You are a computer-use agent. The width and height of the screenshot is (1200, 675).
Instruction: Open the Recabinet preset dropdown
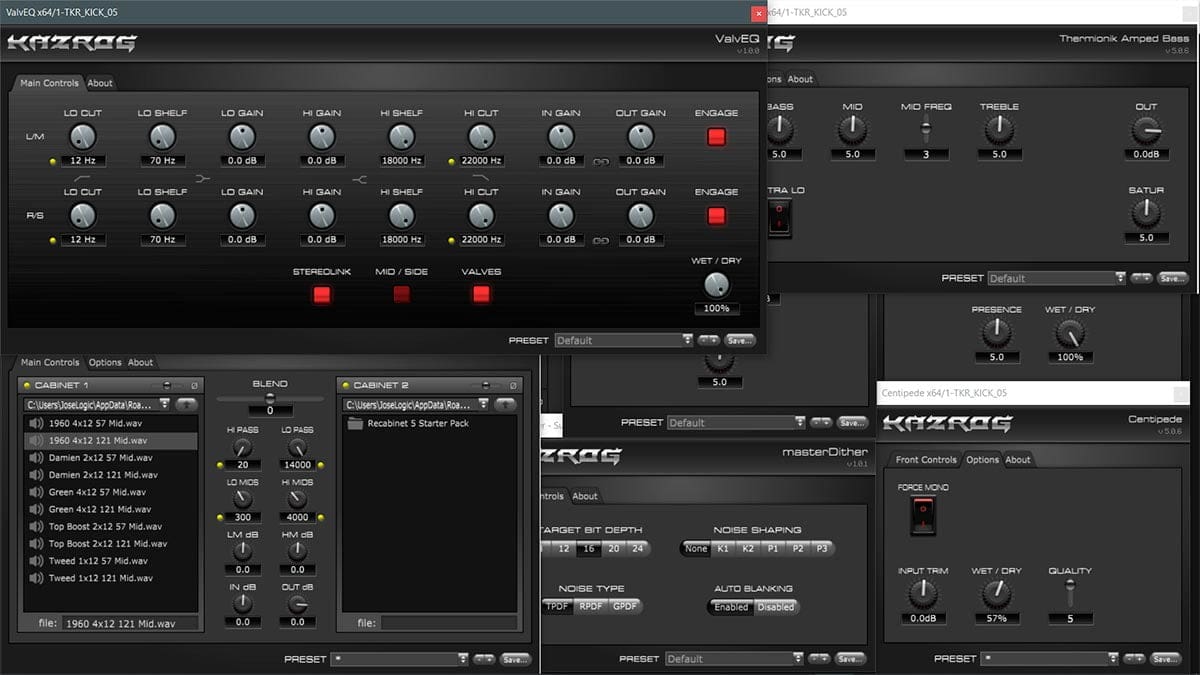pyautogui.click(x=400, y=659)
